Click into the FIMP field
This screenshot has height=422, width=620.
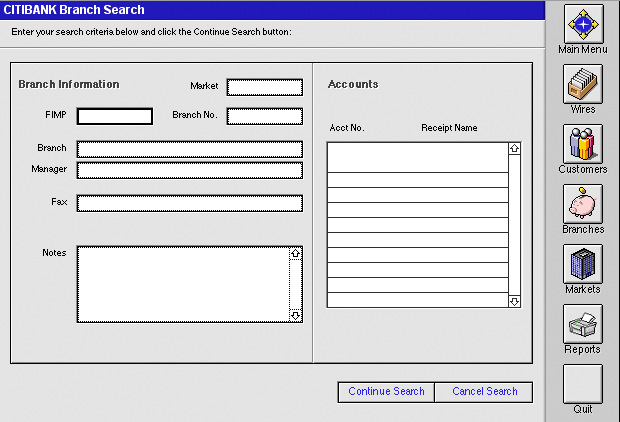(115, 116)
